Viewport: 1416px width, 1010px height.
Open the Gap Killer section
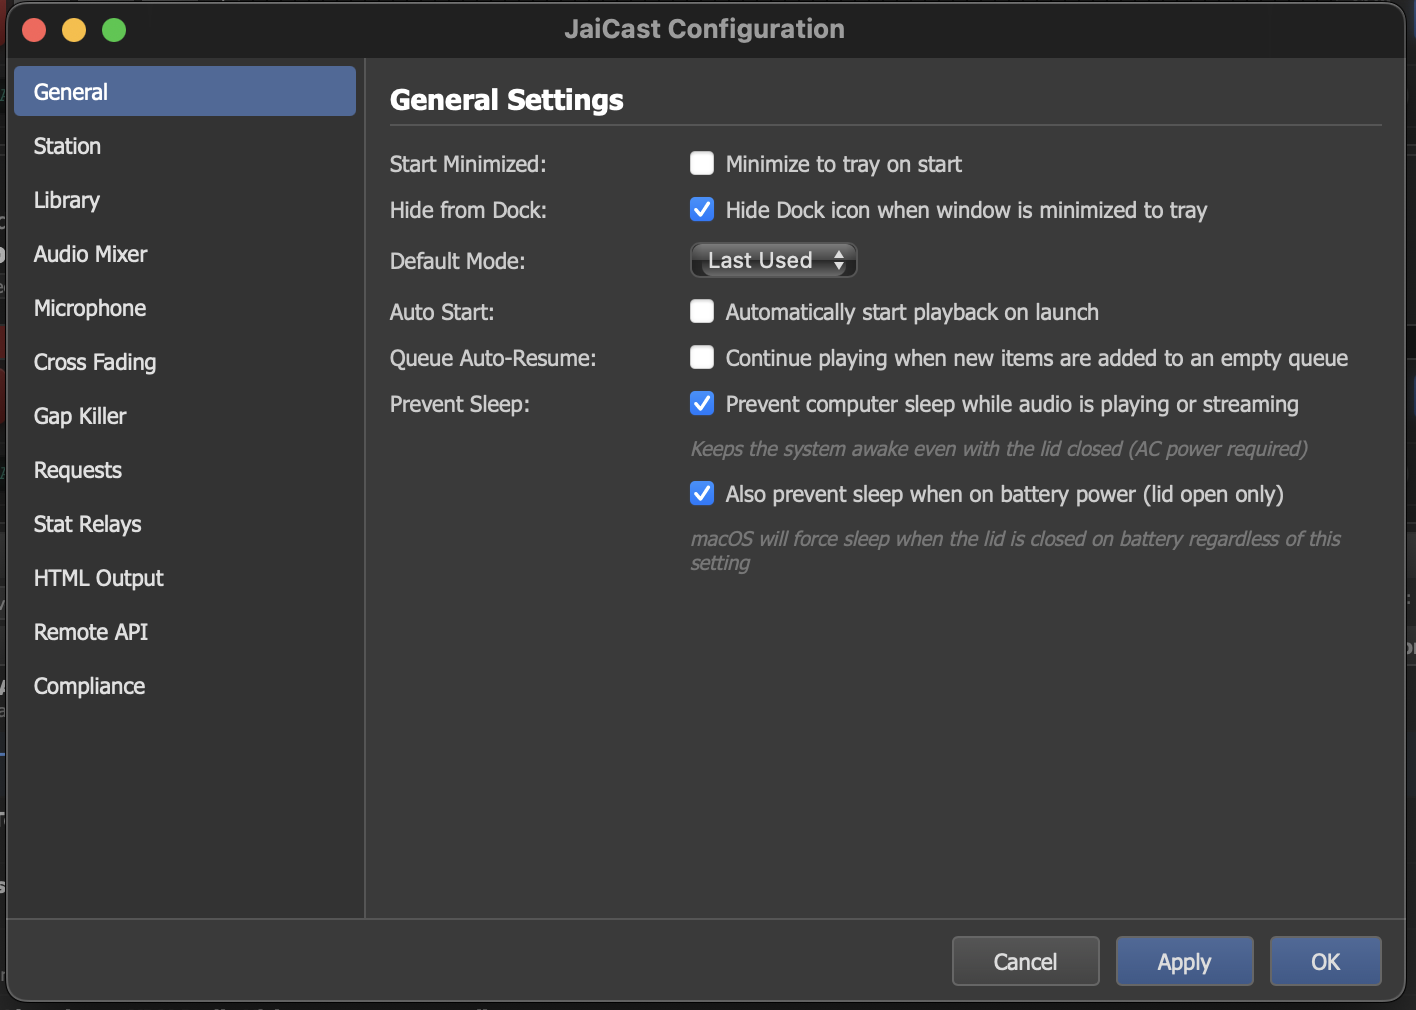click(x=185, y=416)
